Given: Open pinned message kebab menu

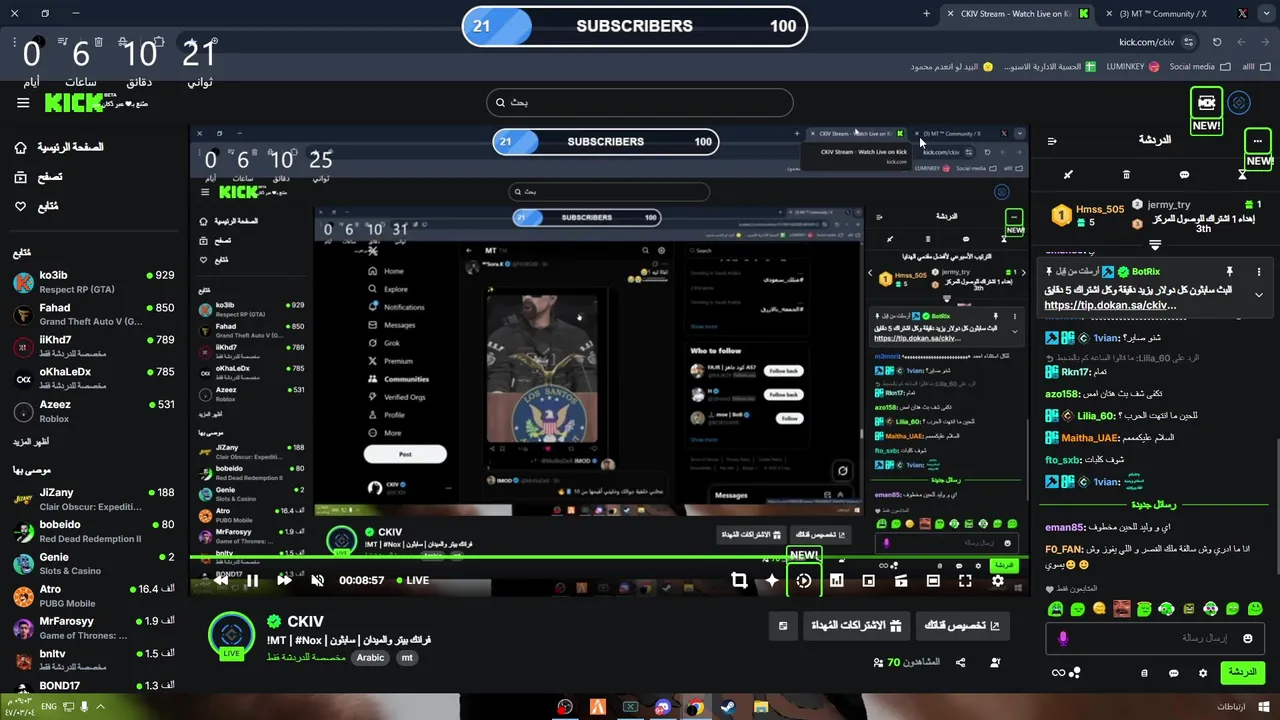Looking at the screenshot, I should pos(1259,272).
